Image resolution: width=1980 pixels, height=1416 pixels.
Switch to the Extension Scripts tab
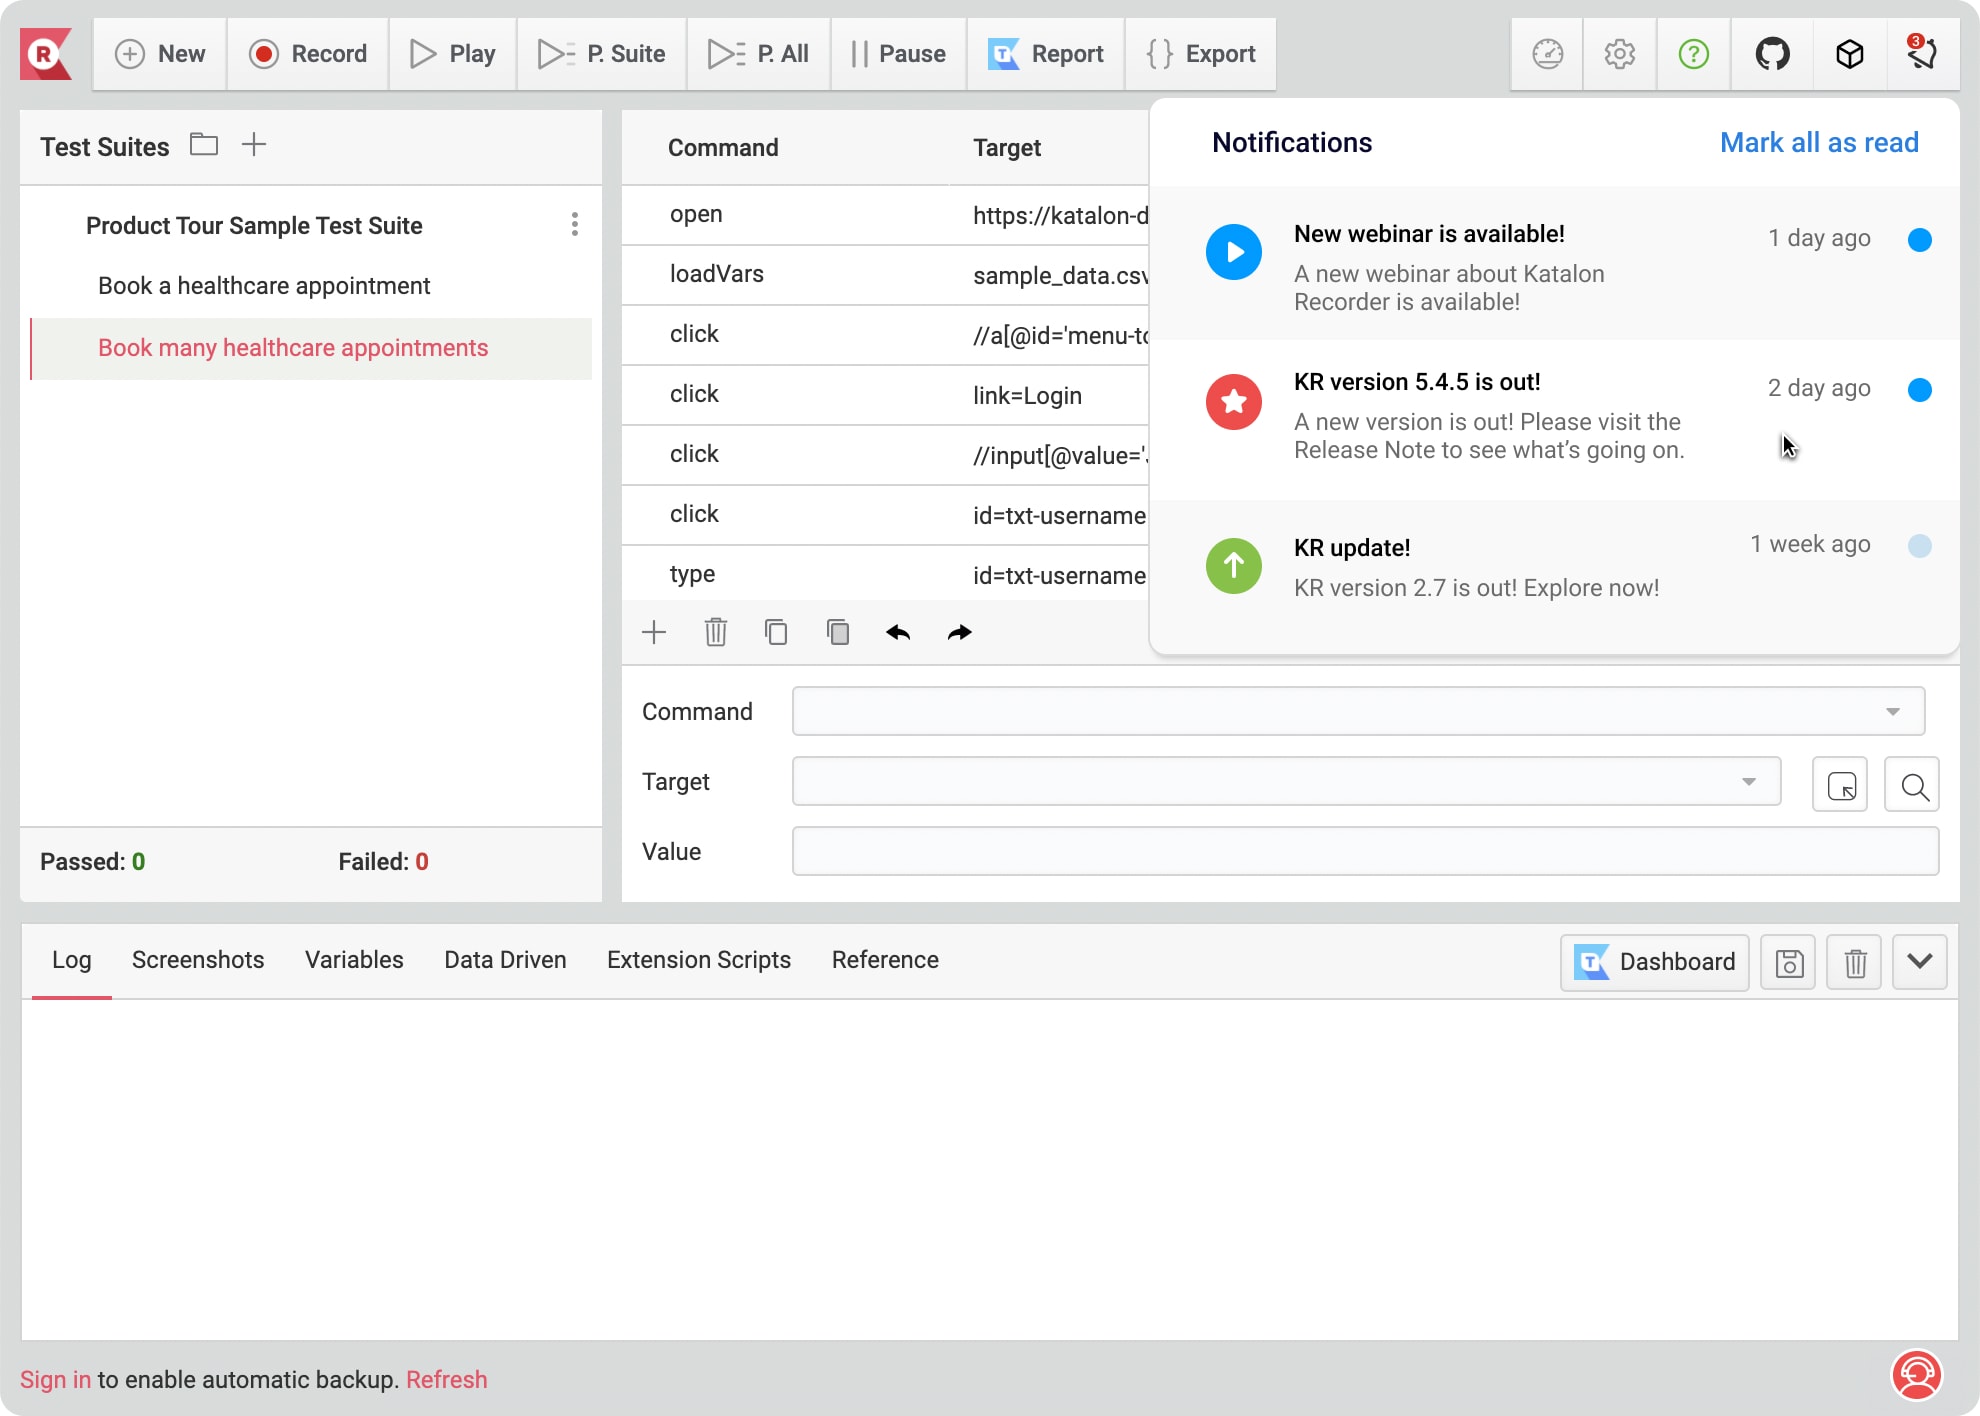[x=699, y=960]
